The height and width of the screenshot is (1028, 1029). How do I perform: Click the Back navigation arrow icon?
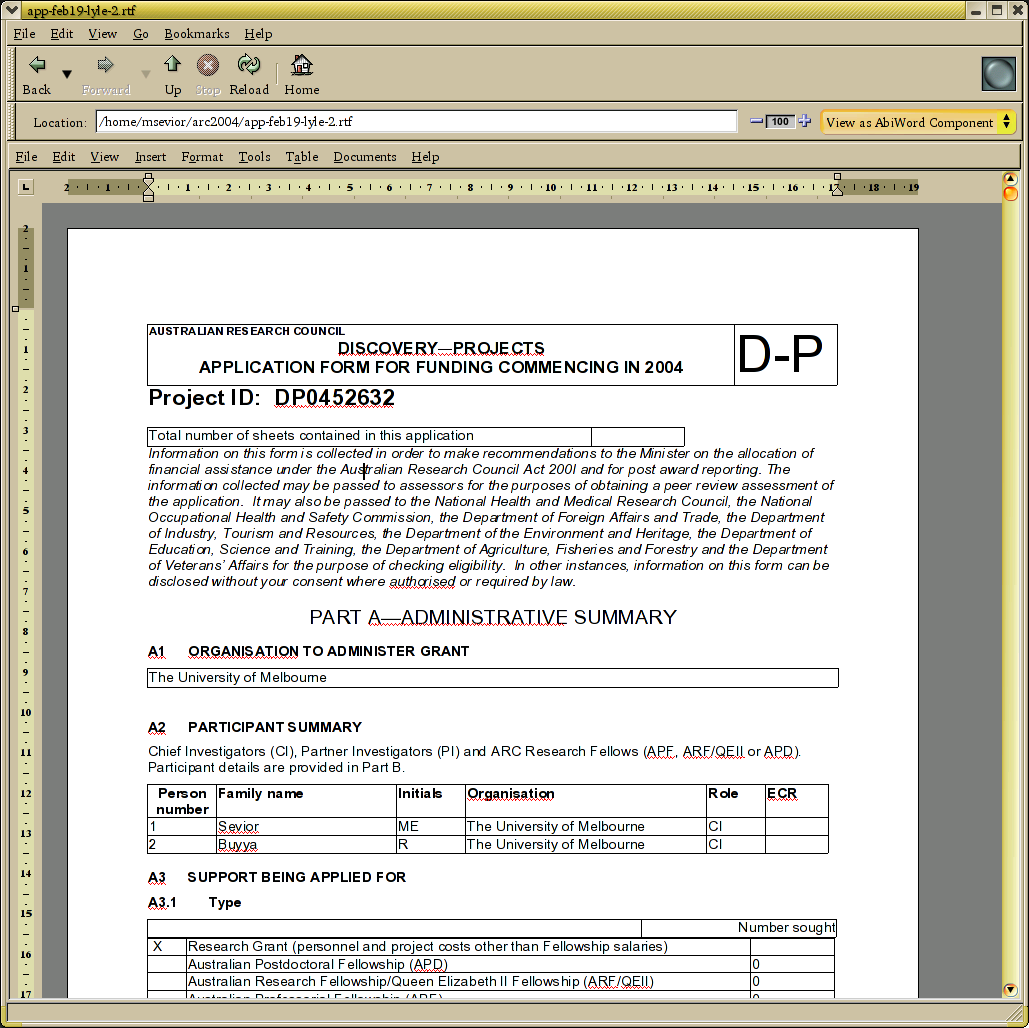point(37,66)
